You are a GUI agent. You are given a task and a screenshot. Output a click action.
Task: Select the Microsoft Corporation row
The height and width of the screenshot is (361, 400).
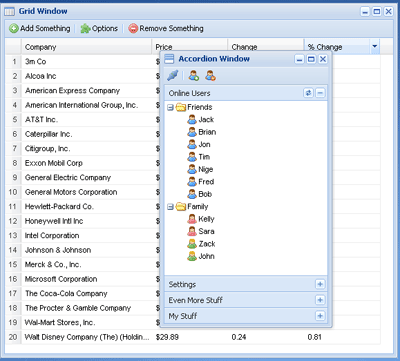pyautogui.click(x=83, y=279)
